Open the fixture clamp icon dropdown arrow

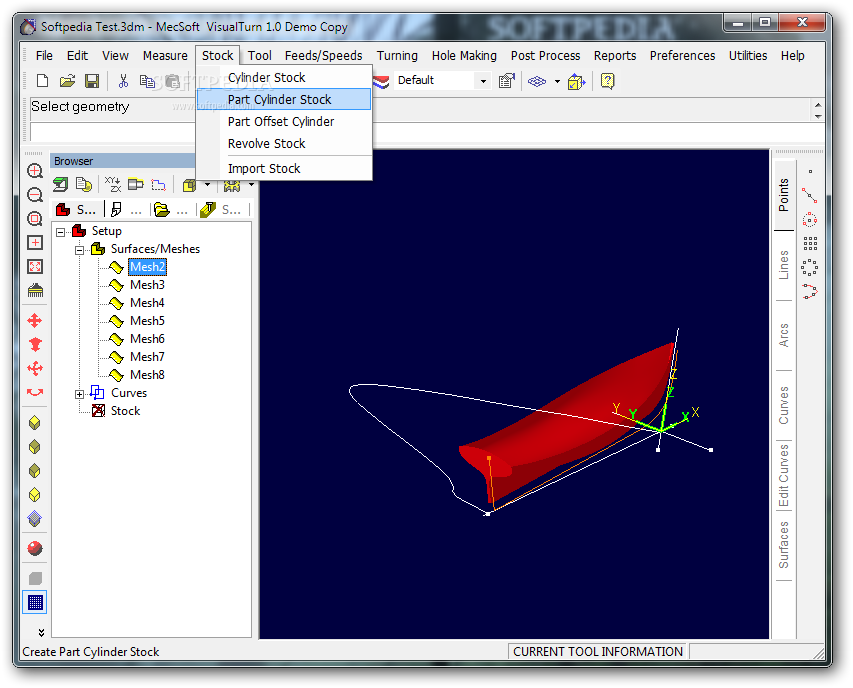[x=251, y=185]
